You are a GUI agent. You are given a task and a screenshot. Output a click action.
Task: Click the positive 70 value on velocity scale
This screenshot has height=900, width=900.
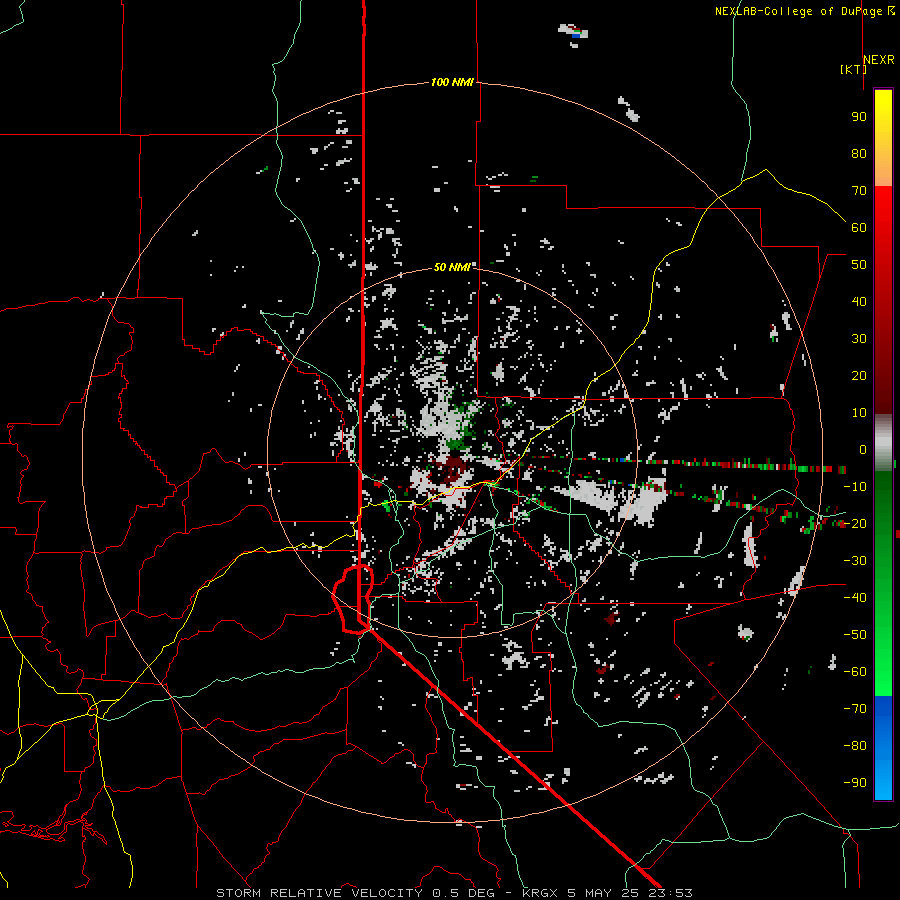(859, 191)
